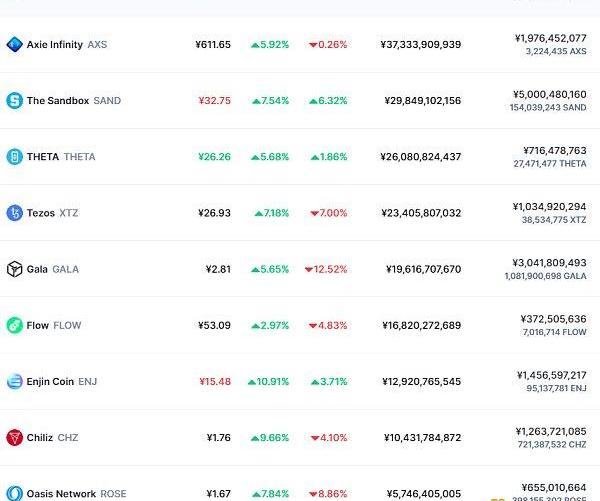
Task: Open the Axie Infinity AXS page
Action: [66, 44]
